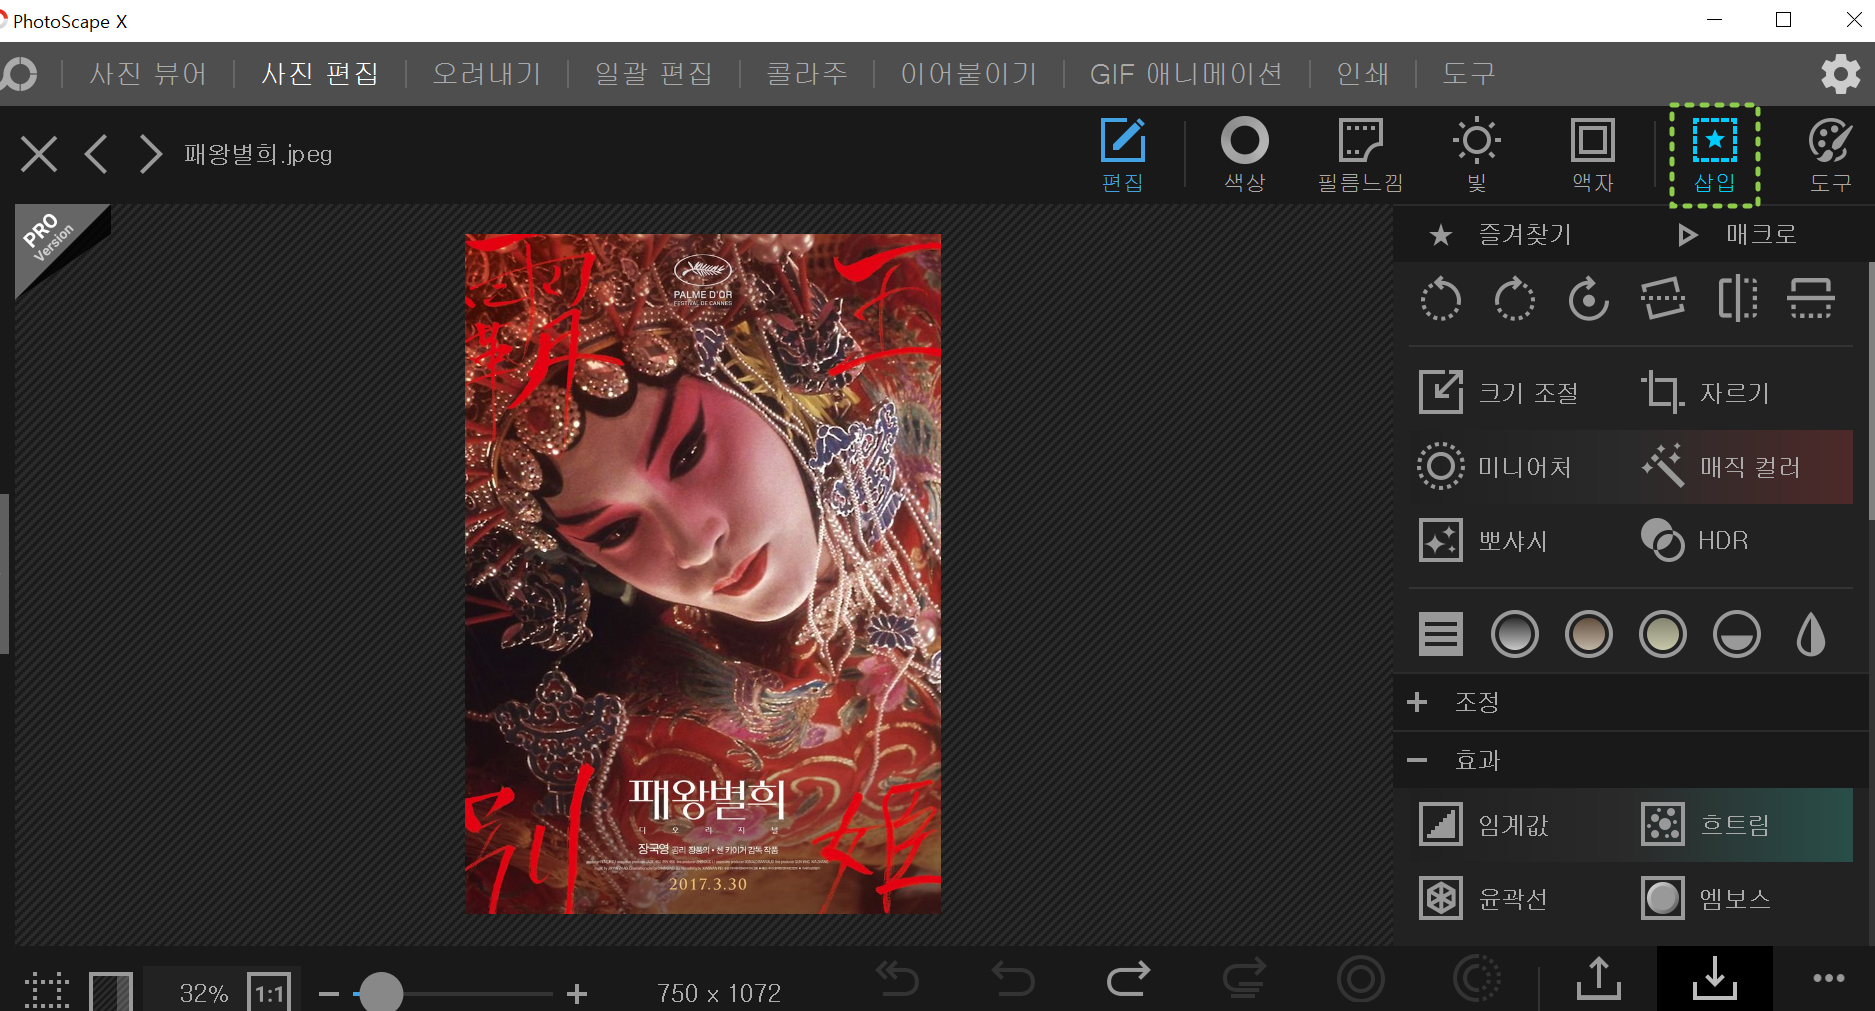Open the 색상 color tab
The width and height of the screenshot is (1875, 1011).
coord(1245,155)
